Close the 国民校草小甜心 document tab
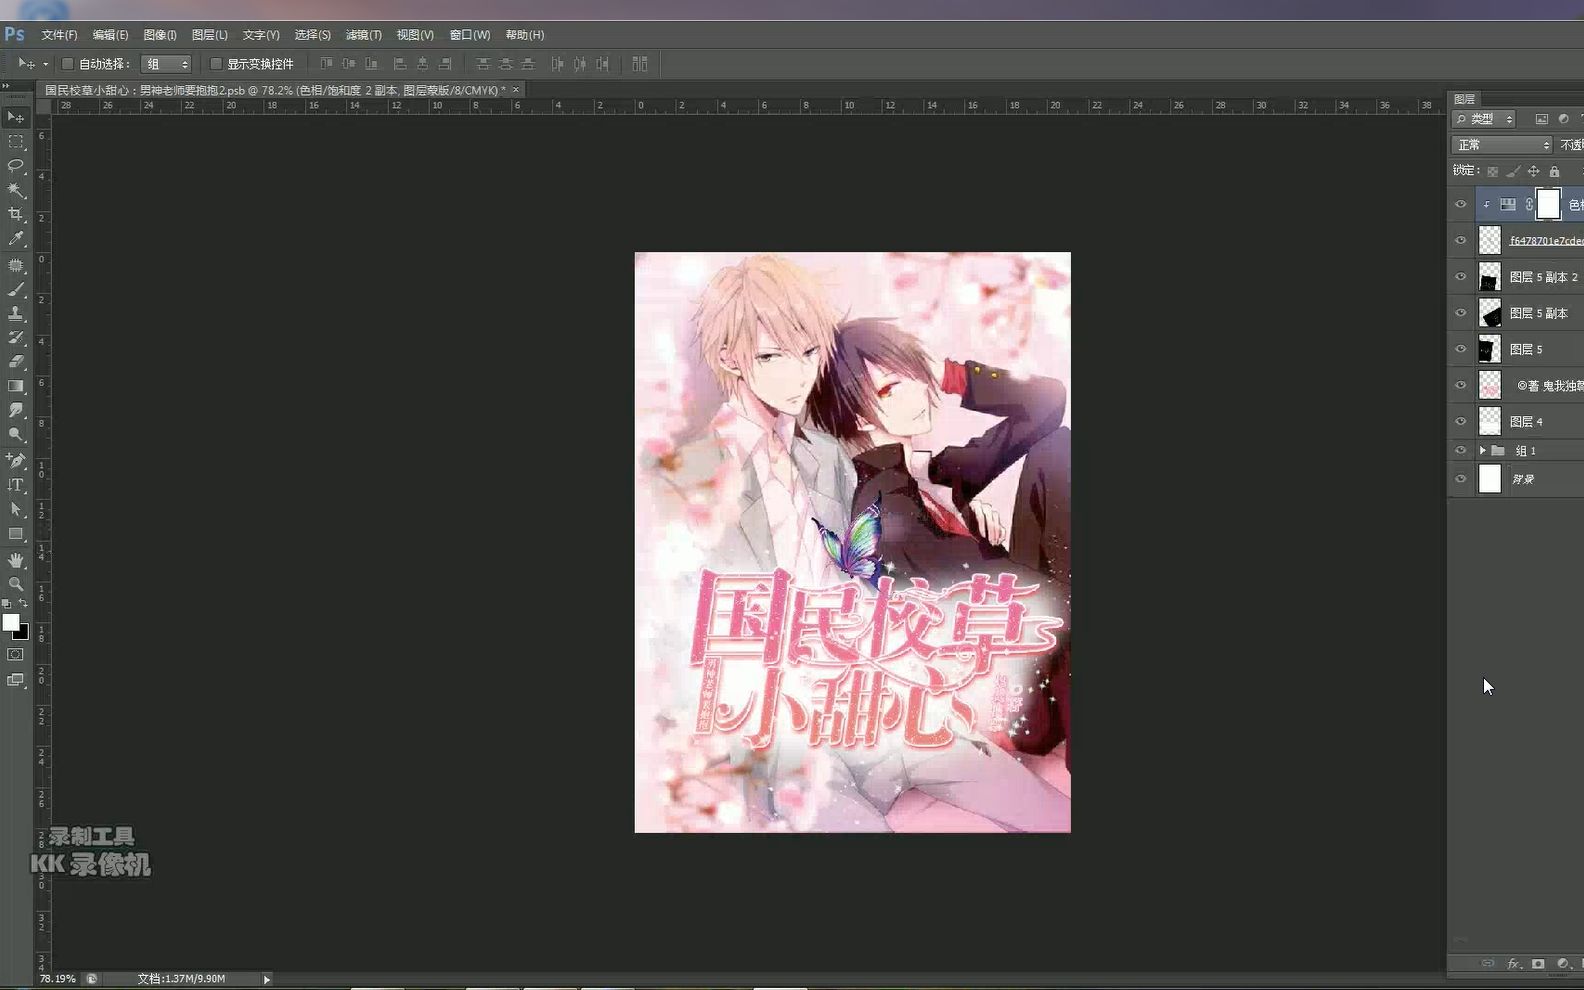This screenshot has width=1584, height=990. (516, 90)
